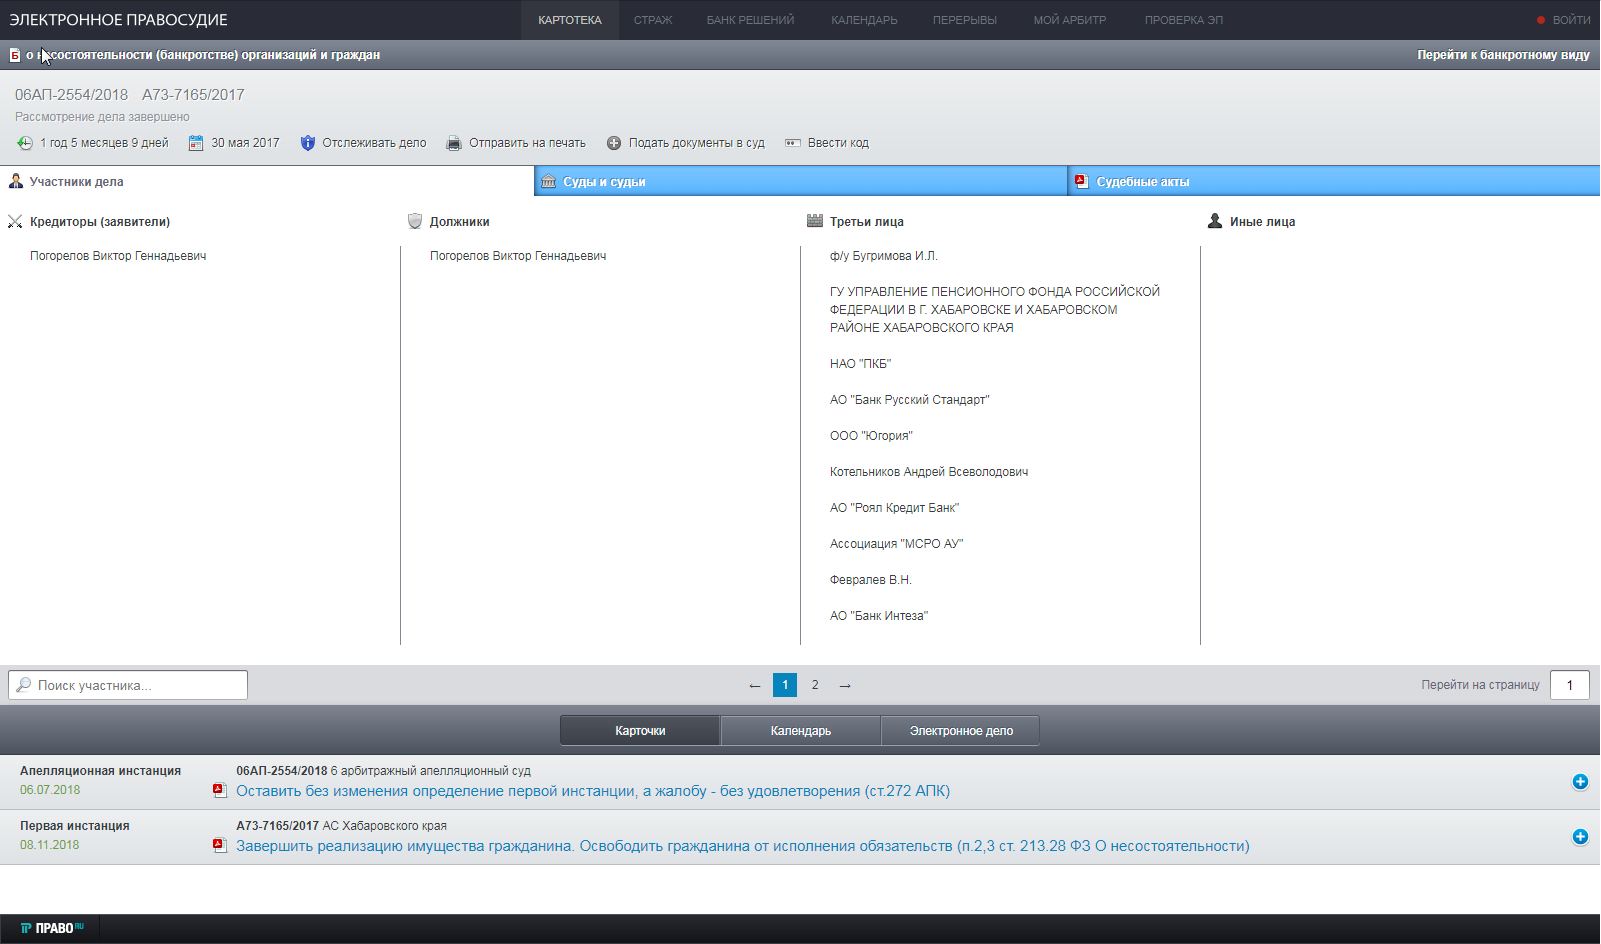
Task: Click the shield icon for Отслеживать дело
Action: coord(308,143)
